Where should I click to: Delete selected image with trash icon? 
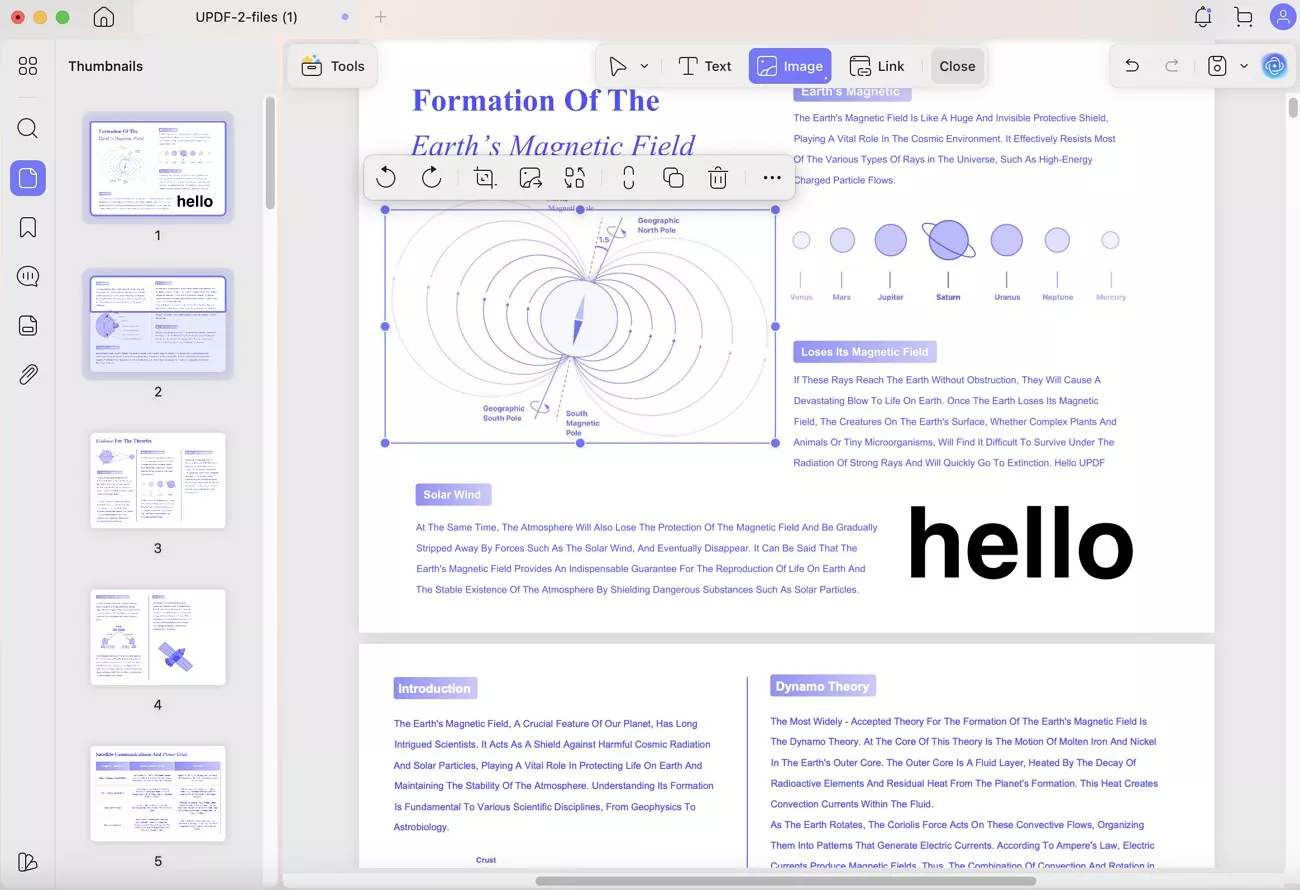click(x=718, y=178)
